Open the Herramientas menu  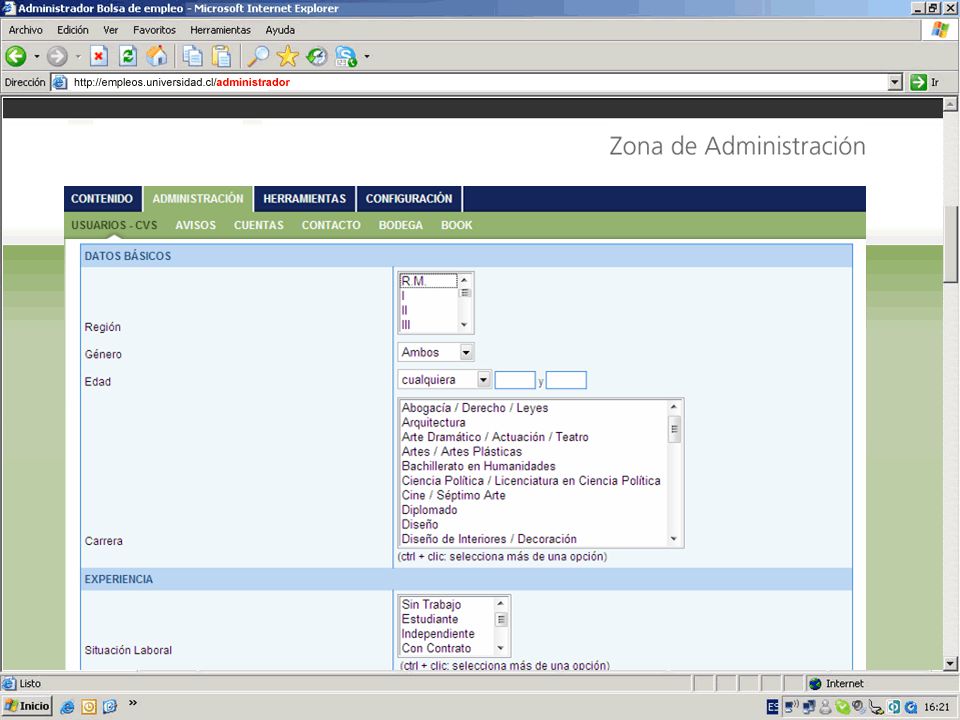220,30
